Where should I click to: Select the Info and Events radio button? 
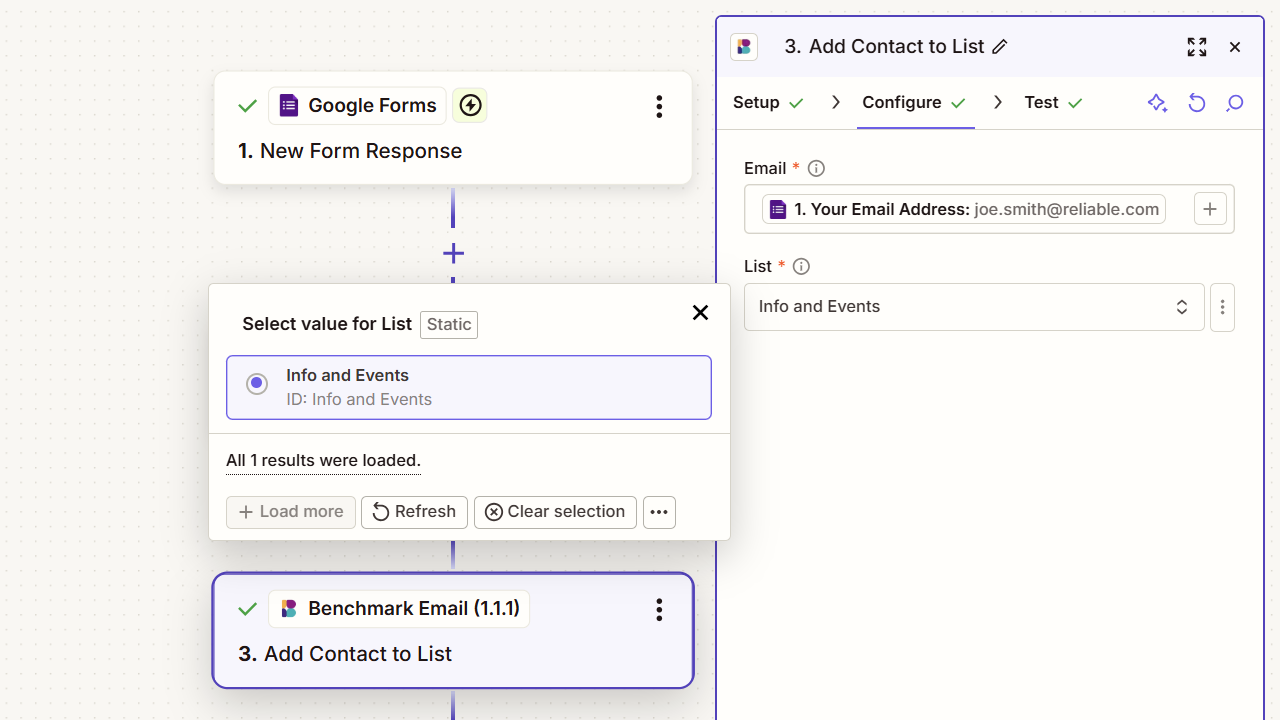[x=257, y=384]
